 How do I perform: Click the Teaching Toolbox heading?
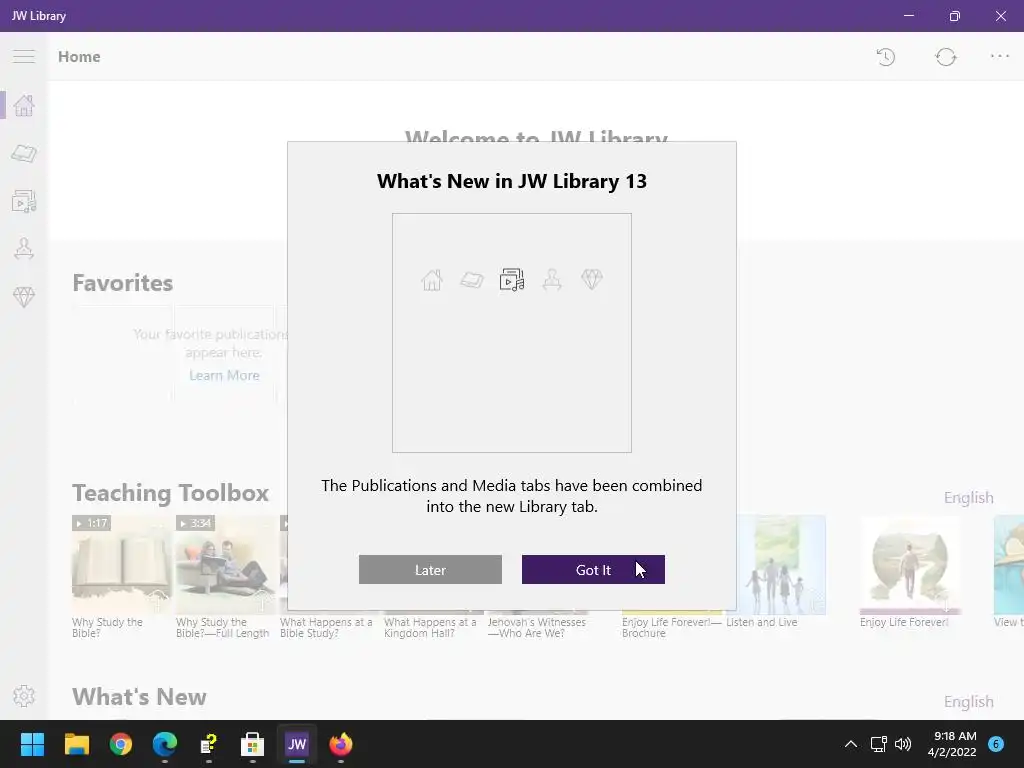click(x=170, y=493)
